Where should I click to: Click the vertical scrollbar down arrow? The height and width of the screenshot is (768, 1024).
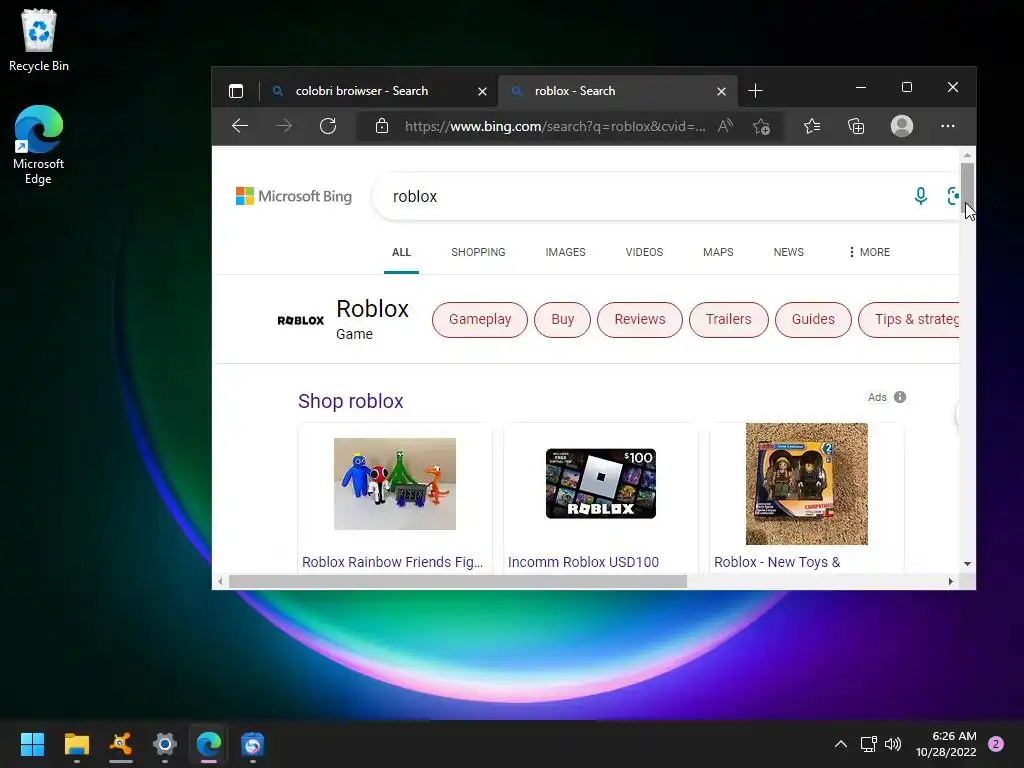967,564
